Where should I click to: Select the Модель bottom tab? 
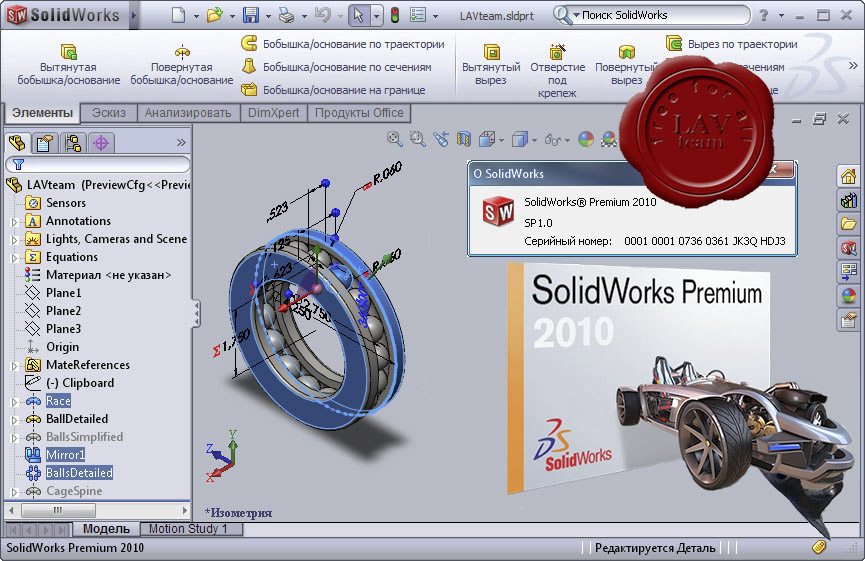click(106, 528)
